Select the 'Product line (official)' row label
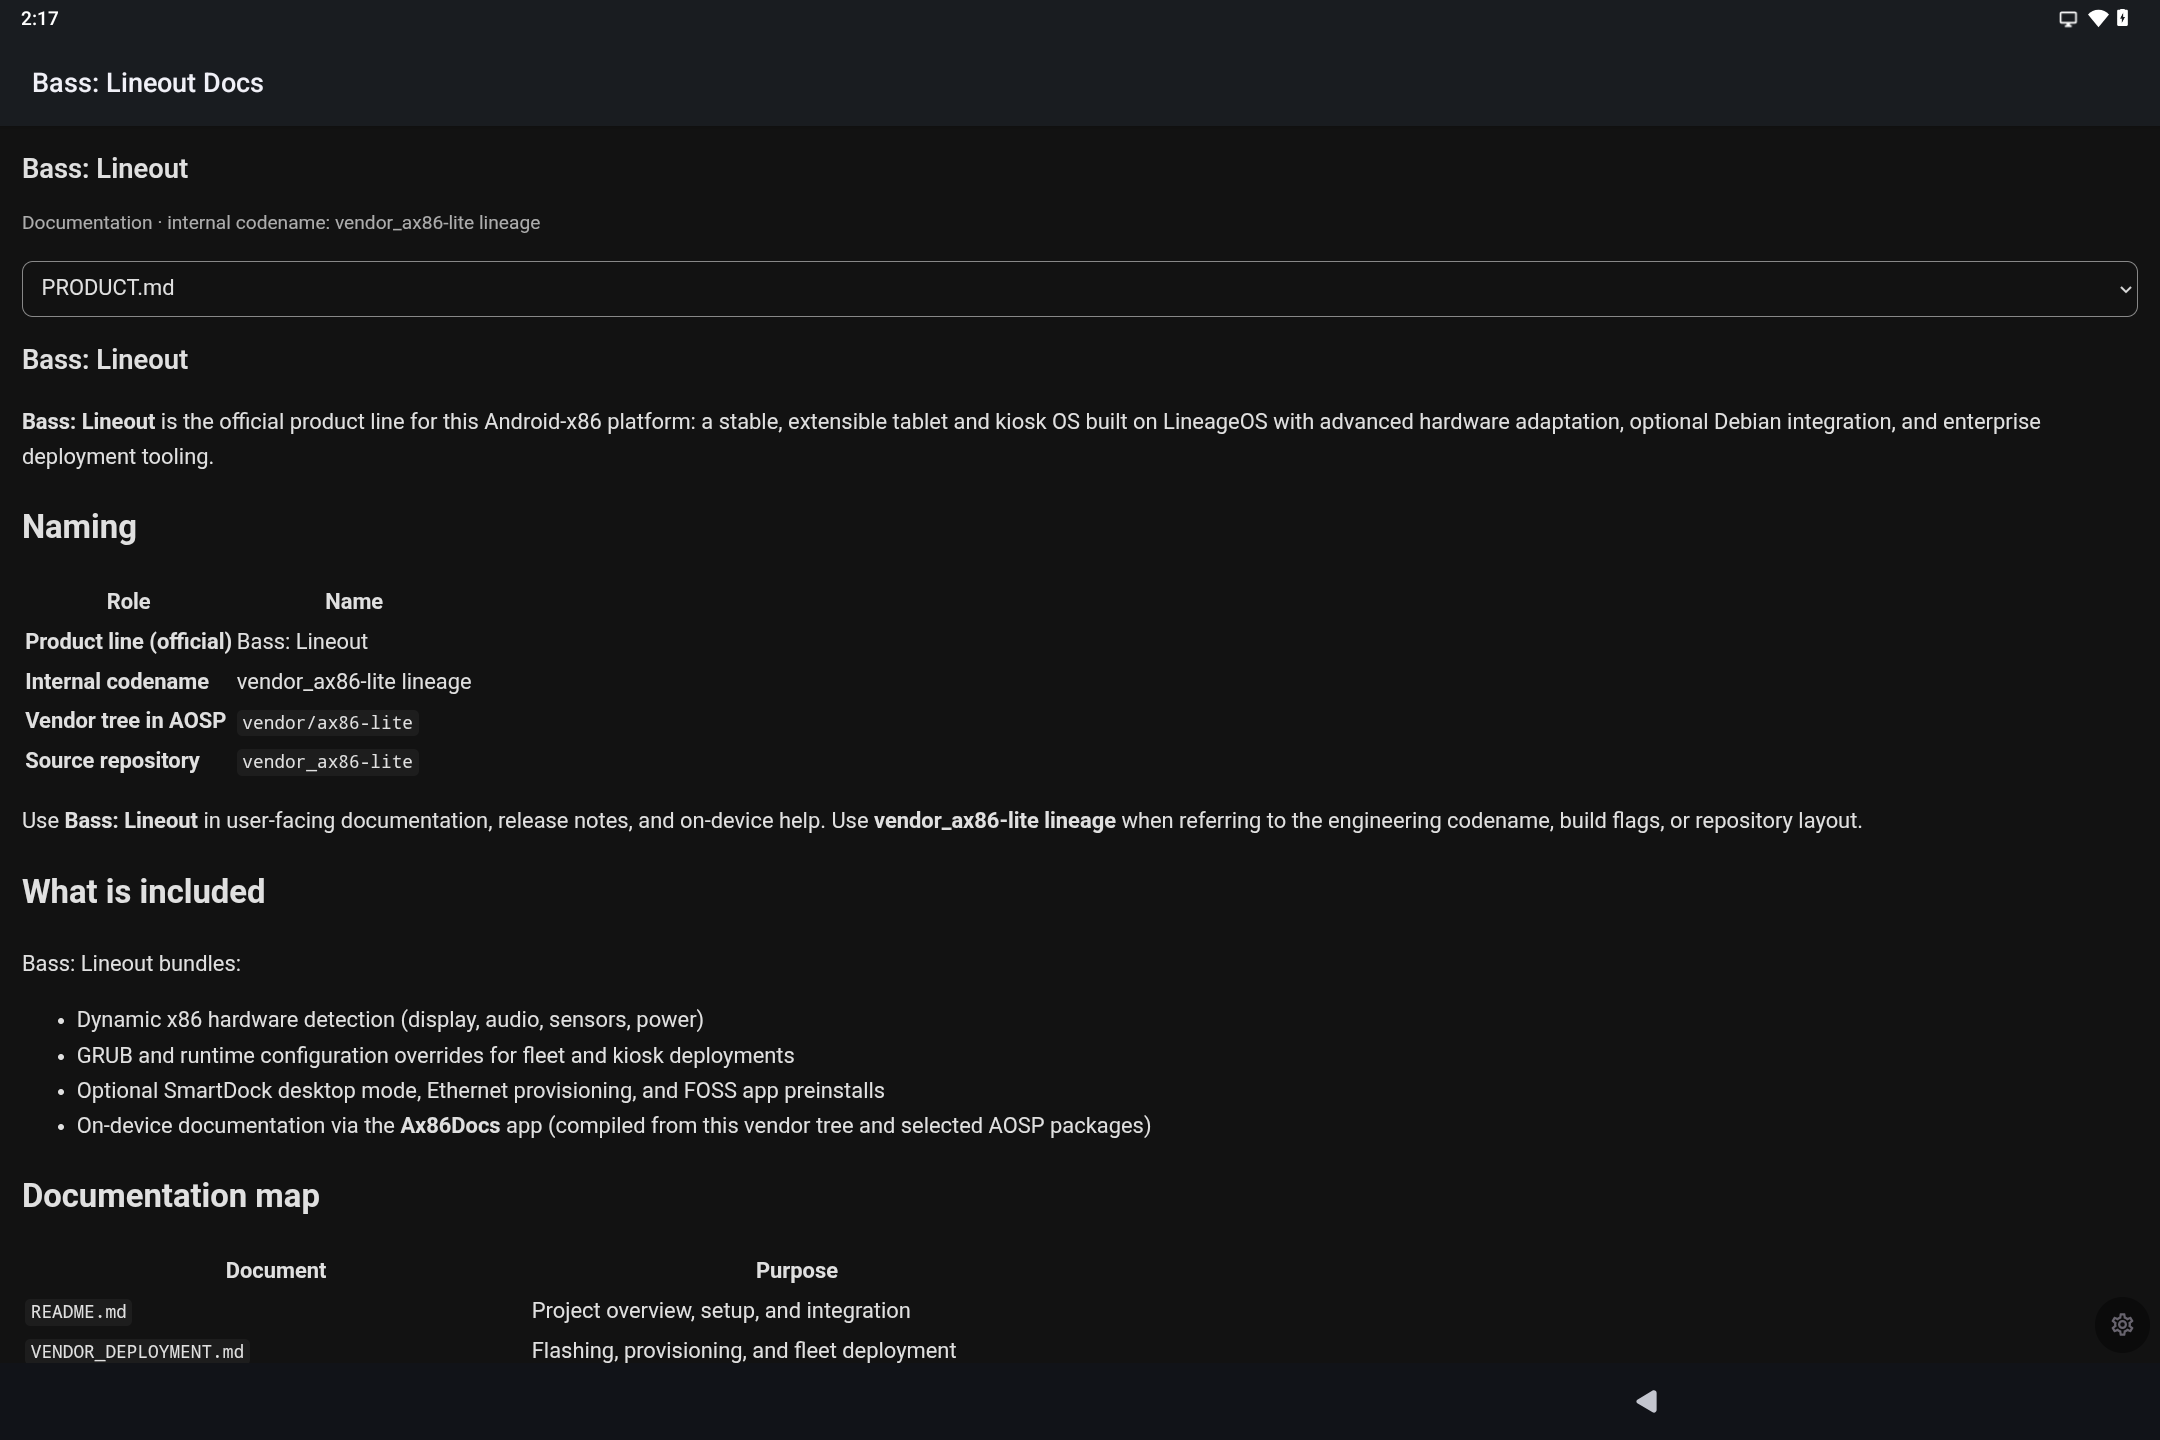The height and width of the screenshot is (1440, 2160). 128,642
